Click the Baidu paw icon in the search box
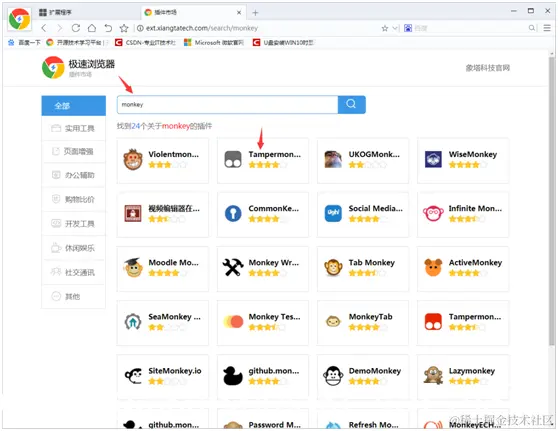The height and width of the screenshot is (431, 558). point(408,28)
